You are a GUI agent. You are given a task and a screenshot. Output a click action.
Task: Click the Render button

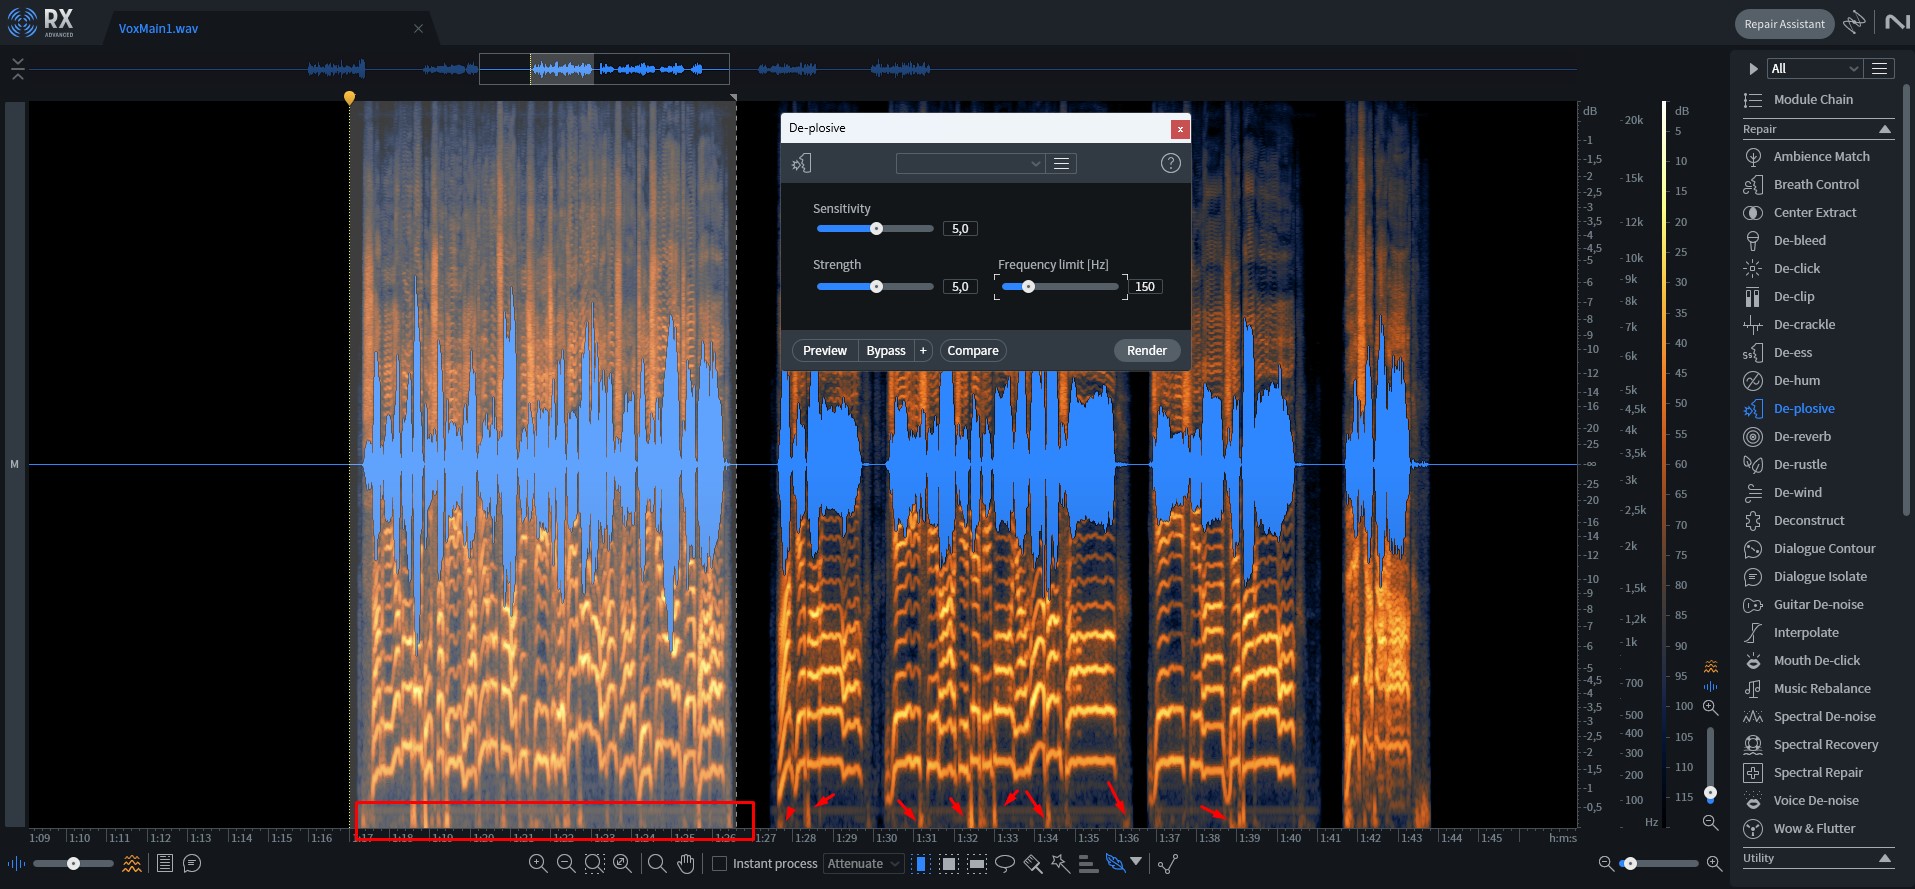point(1146,350)
